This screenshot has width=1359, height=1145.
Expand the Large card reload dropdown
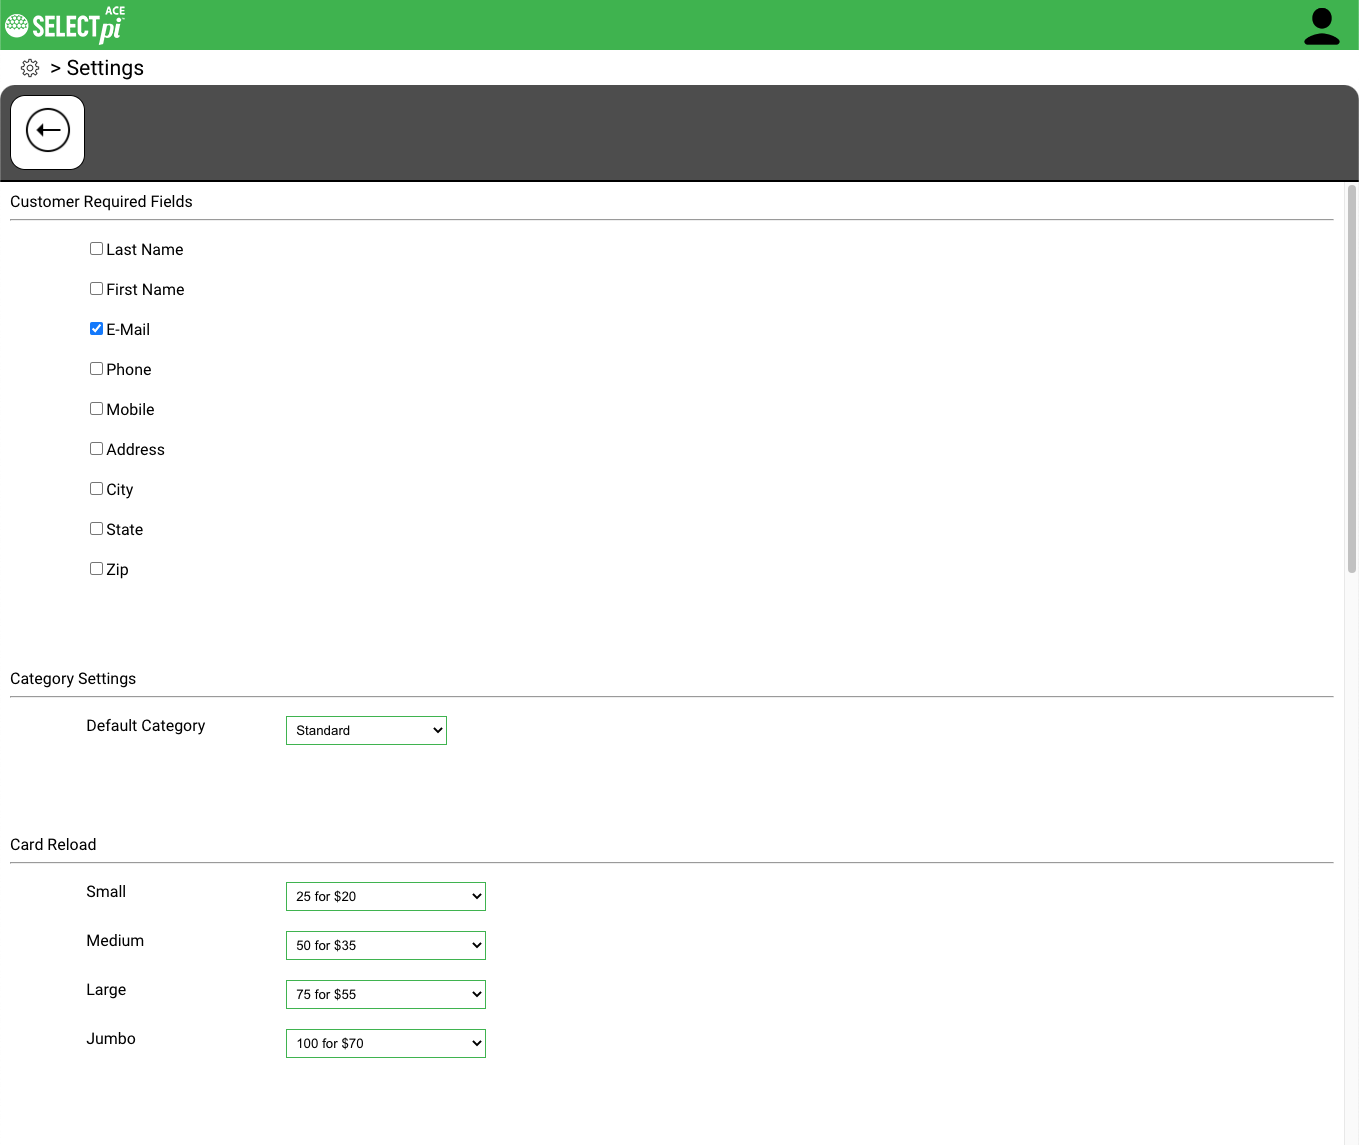coord(386,995)
